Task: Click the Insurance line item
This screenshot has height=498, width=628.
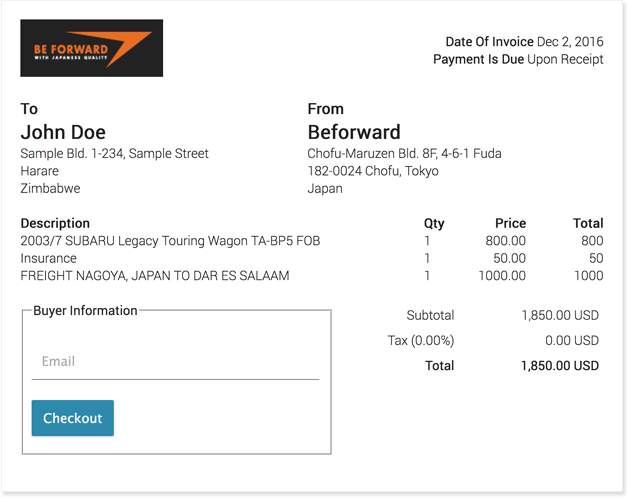Action: (x=48, y=258)
